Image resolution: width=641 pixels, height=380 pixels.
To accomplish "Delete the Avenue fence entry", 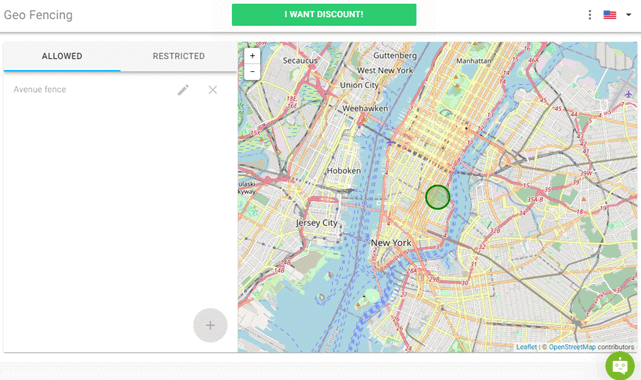I will pyautogui.click(x=213, y=90).
